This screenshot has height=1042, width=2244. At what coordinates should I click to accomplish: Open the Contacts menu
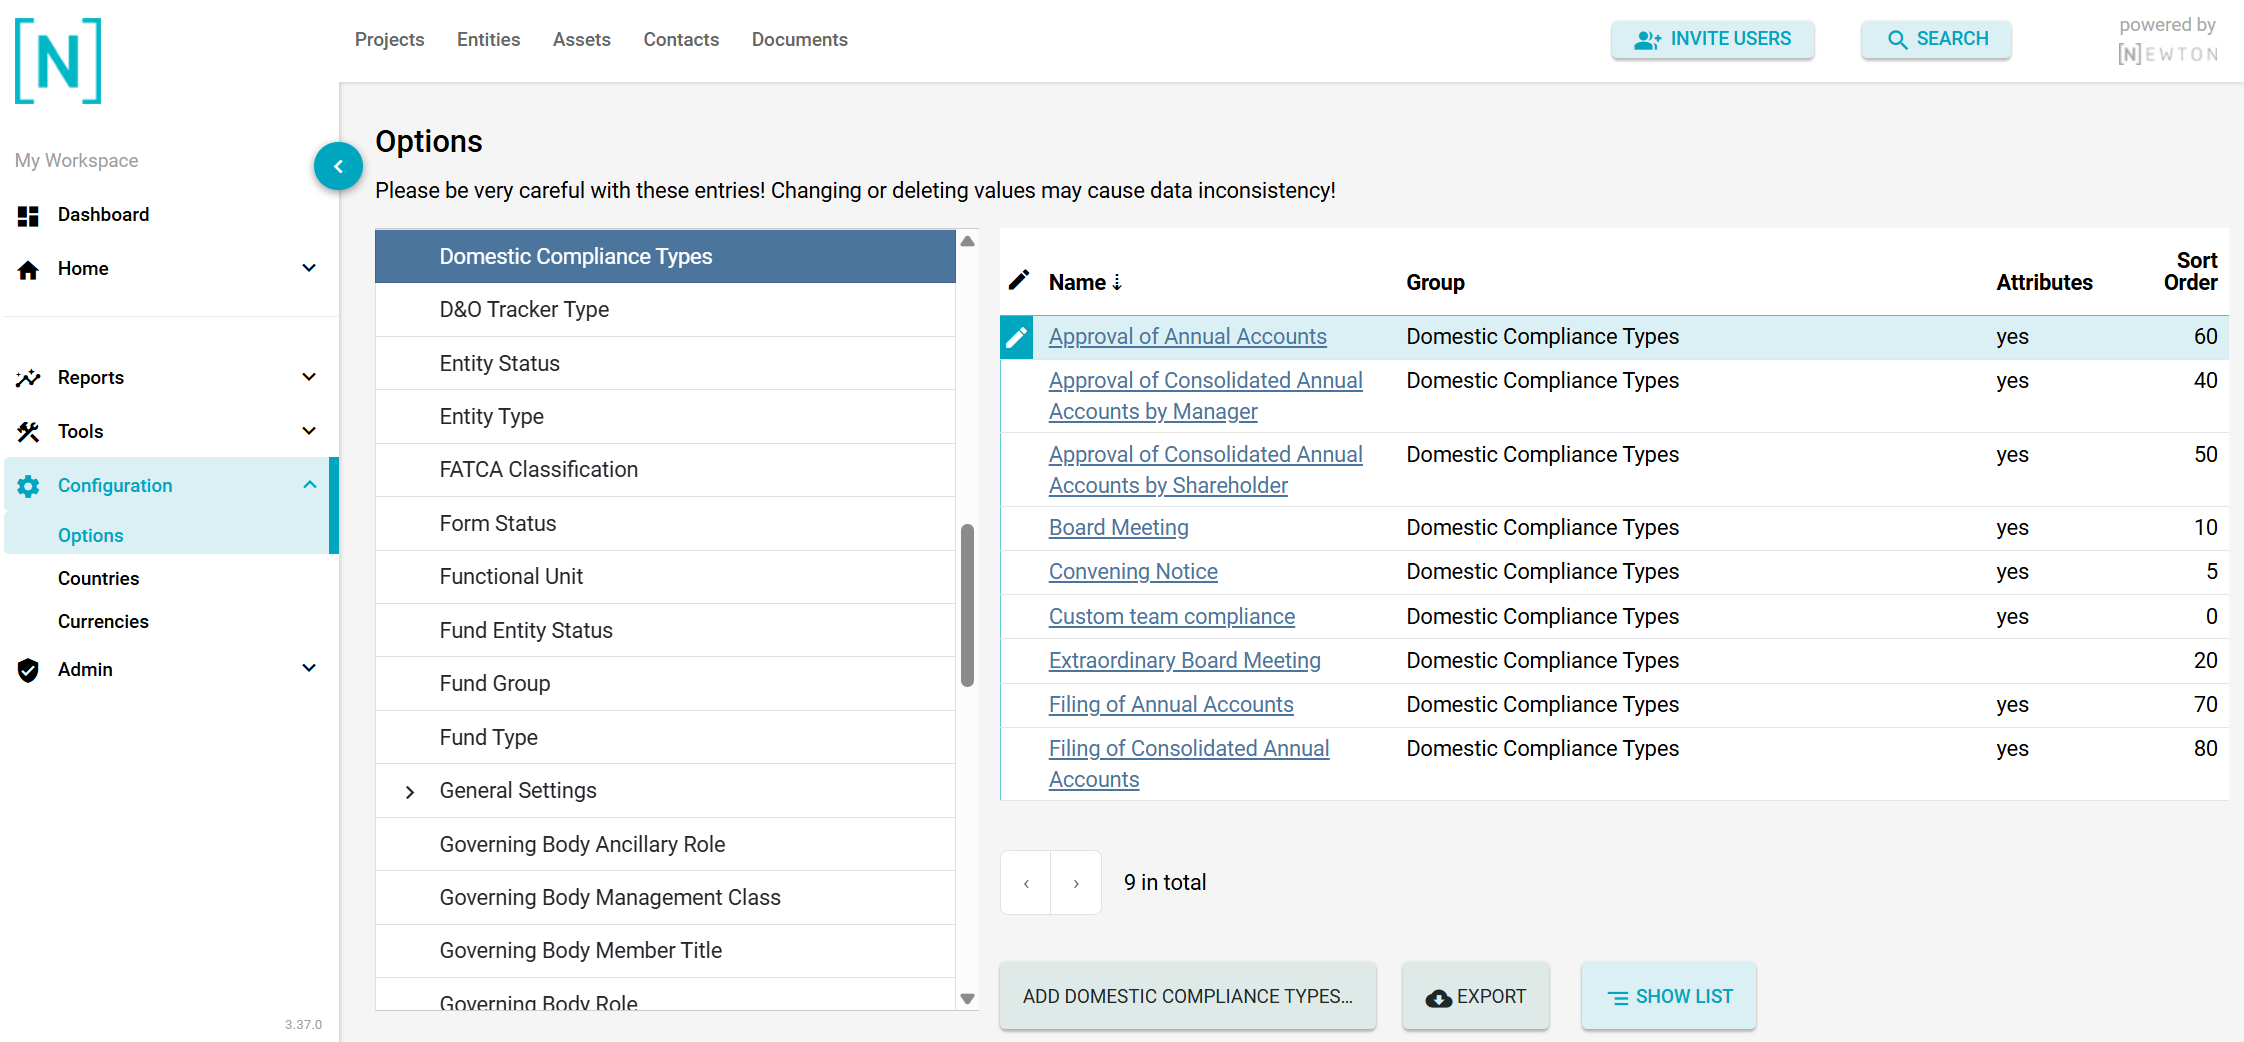click(x=681, y=40)
